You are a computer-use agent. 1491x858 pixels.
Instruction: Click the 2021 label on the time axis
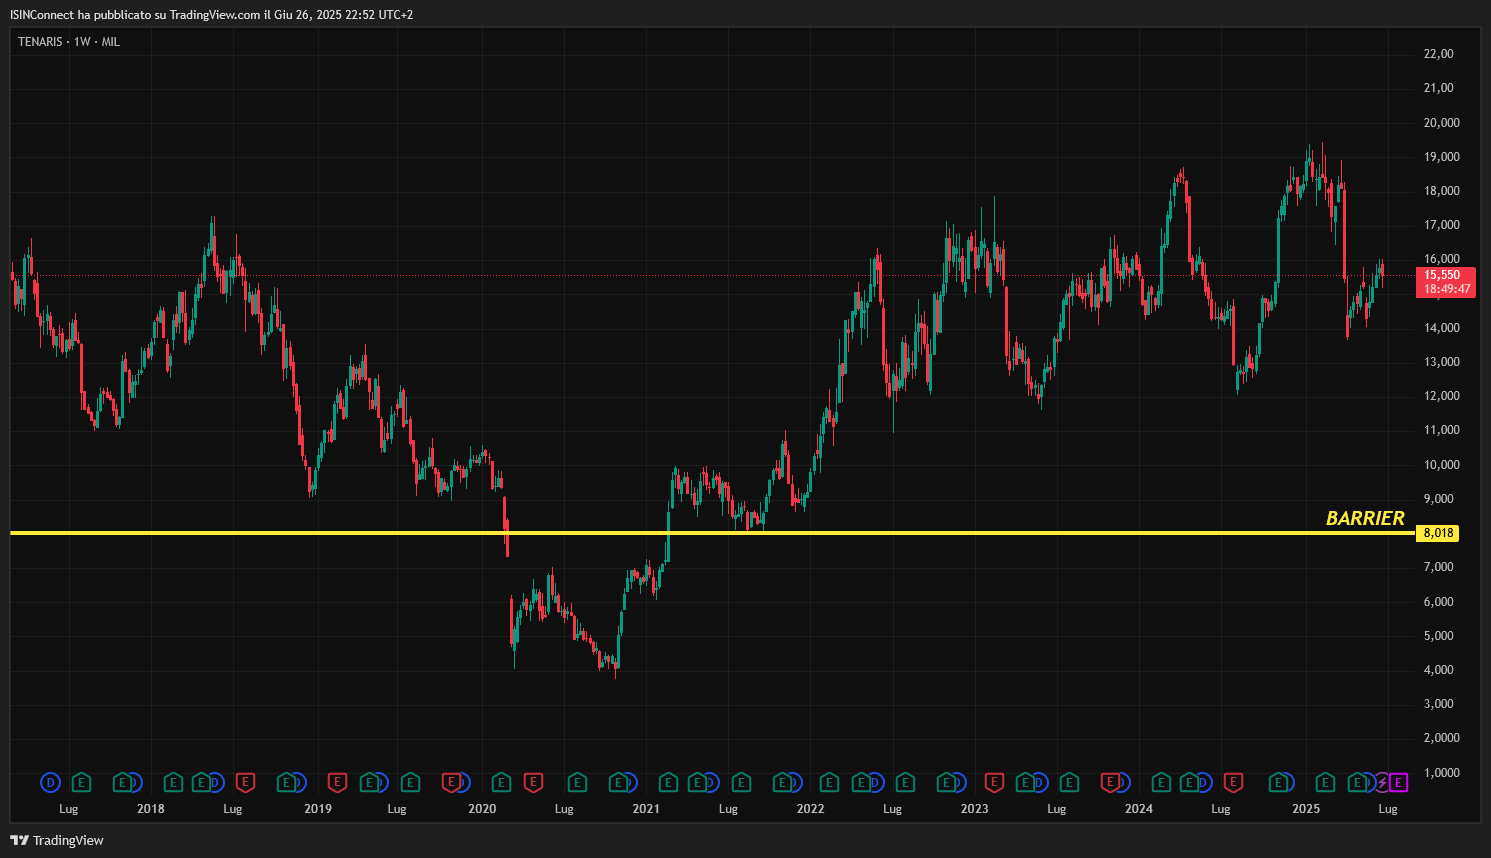(x=646, y=809)
